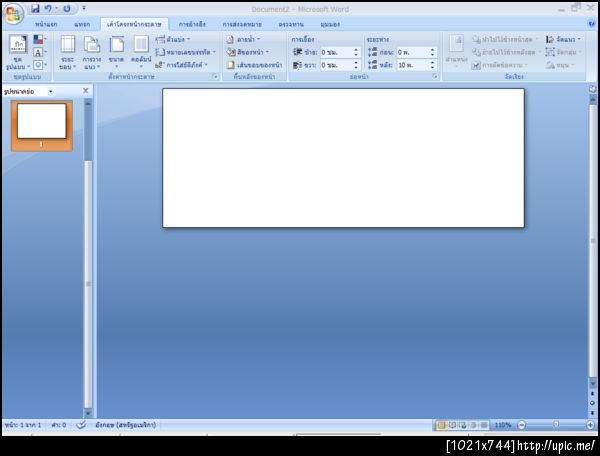Click the Send to Back icon in Arrange
The image size is (600, 456).
click(476, 52)
